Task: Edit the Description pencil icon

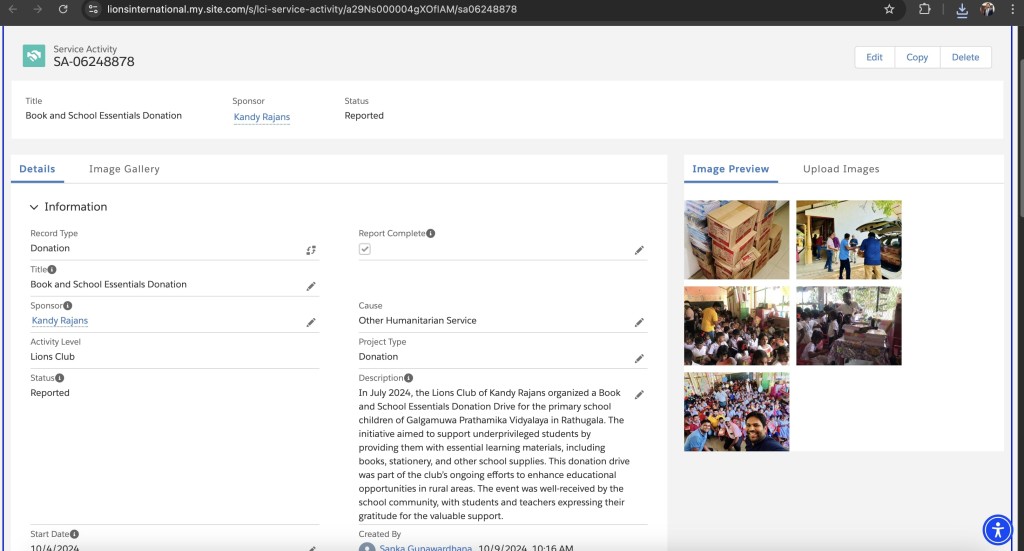Action: click(x=639, y=394)
